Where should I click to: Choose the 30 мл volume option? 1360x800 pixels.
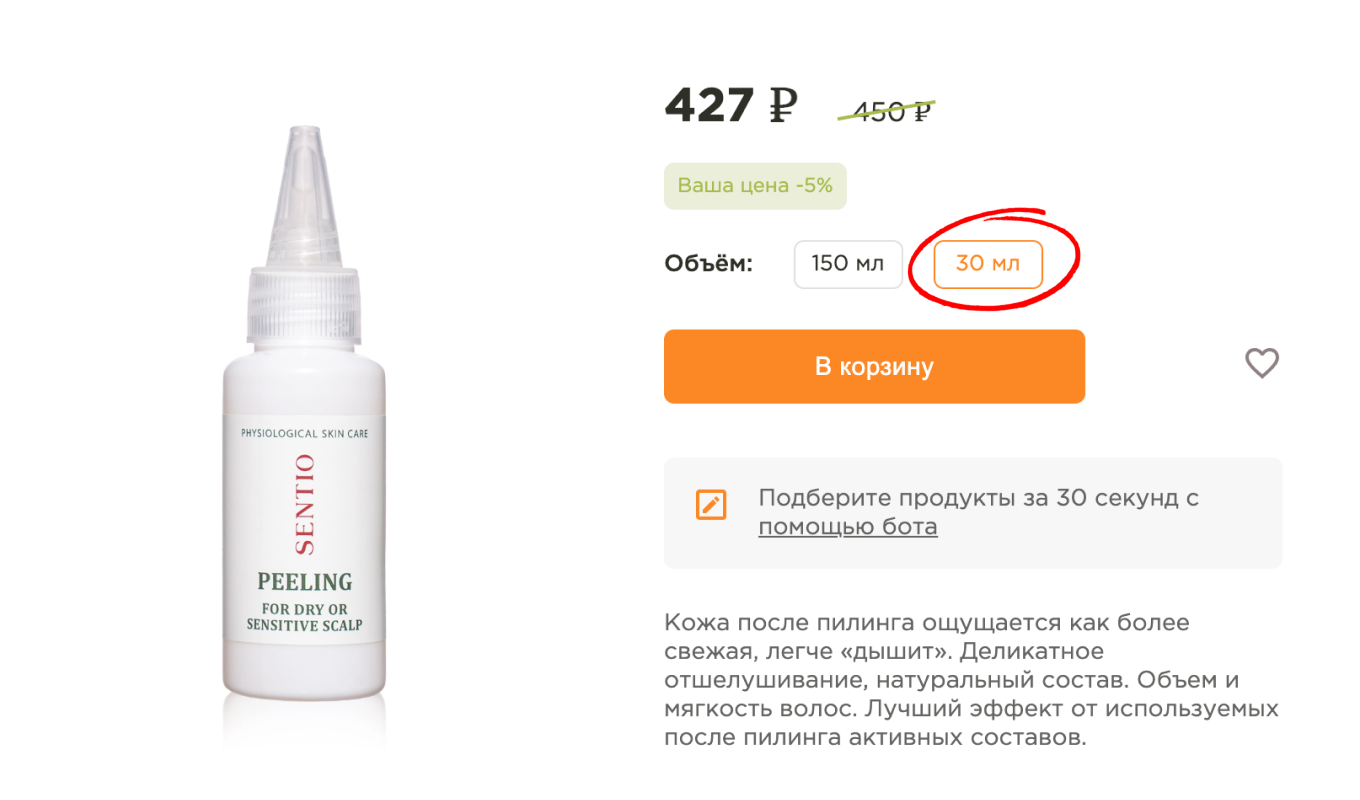(988, 264)
